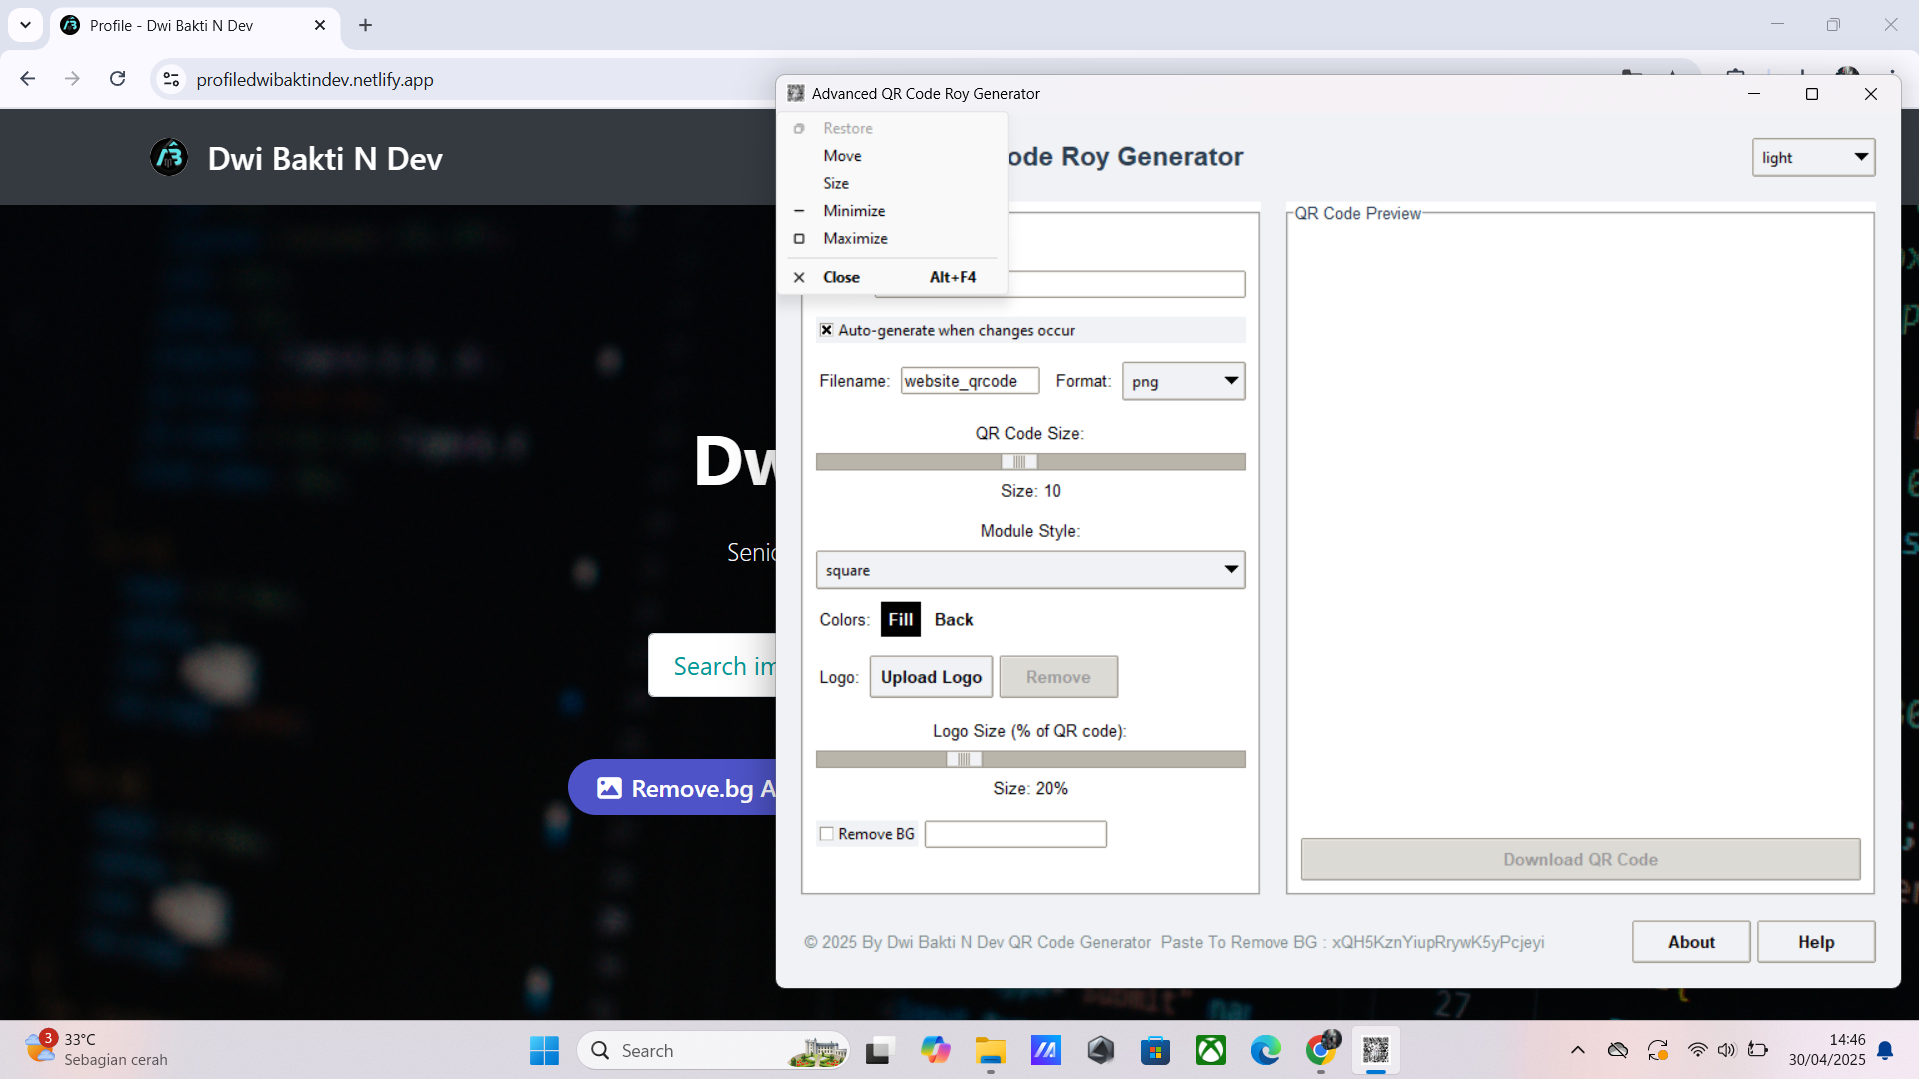Viewport: 1919px width, 1079px height.
Task: Reload the Chrome page
Action: pyautogui.click(x=118, y=79)
